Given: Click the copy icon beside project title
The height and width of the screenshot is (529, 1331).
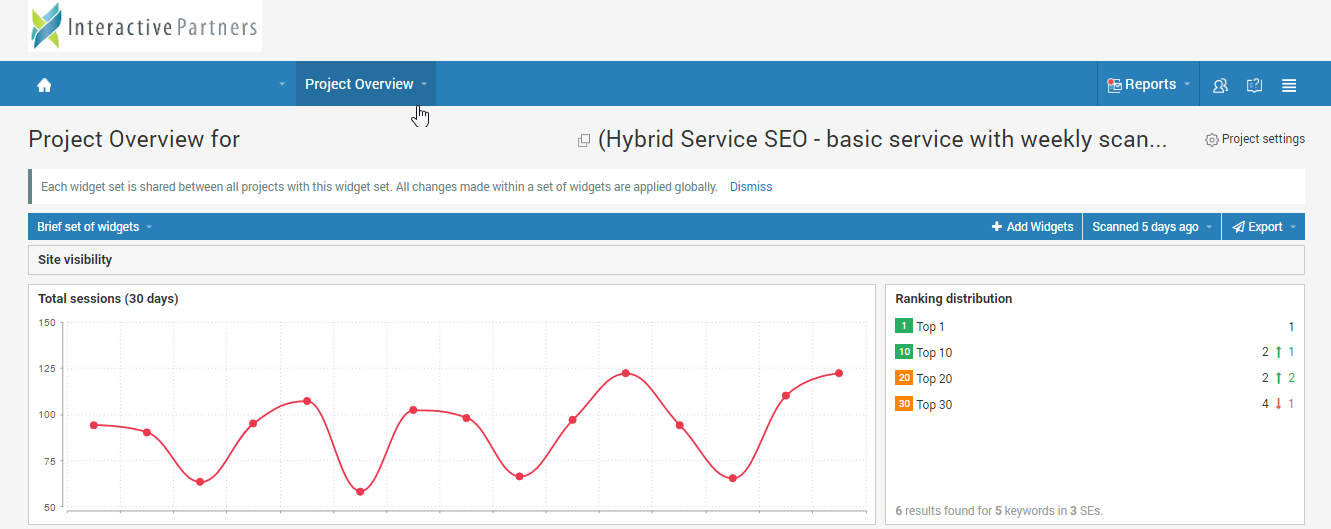Looking at the screenshot, I should (x=584, y=141).
